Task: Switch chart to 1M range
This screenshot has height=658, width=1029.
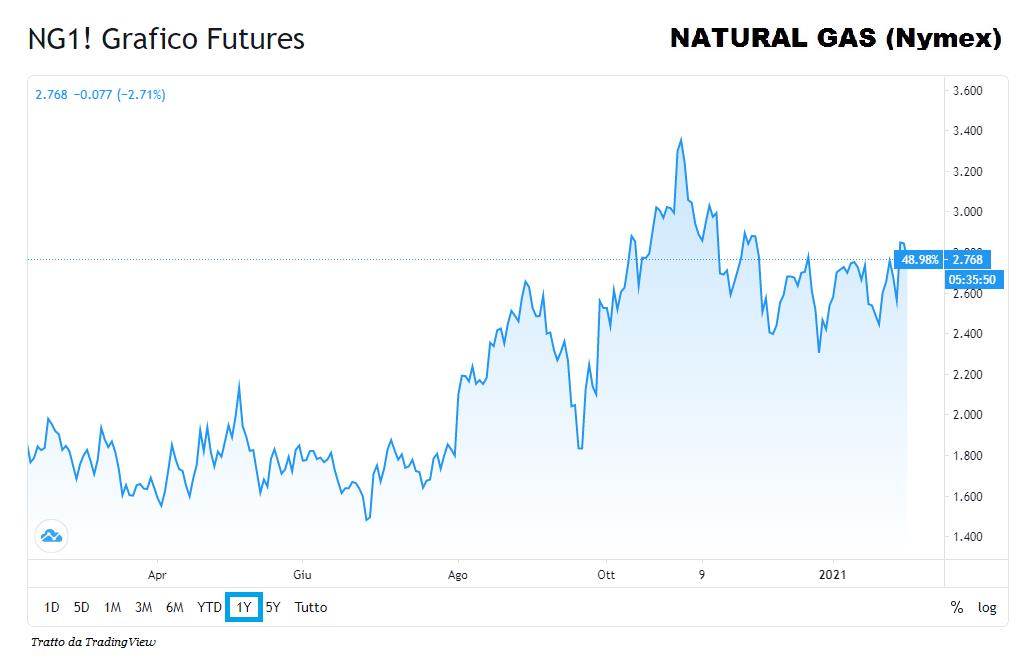Action: coord(112,607)
